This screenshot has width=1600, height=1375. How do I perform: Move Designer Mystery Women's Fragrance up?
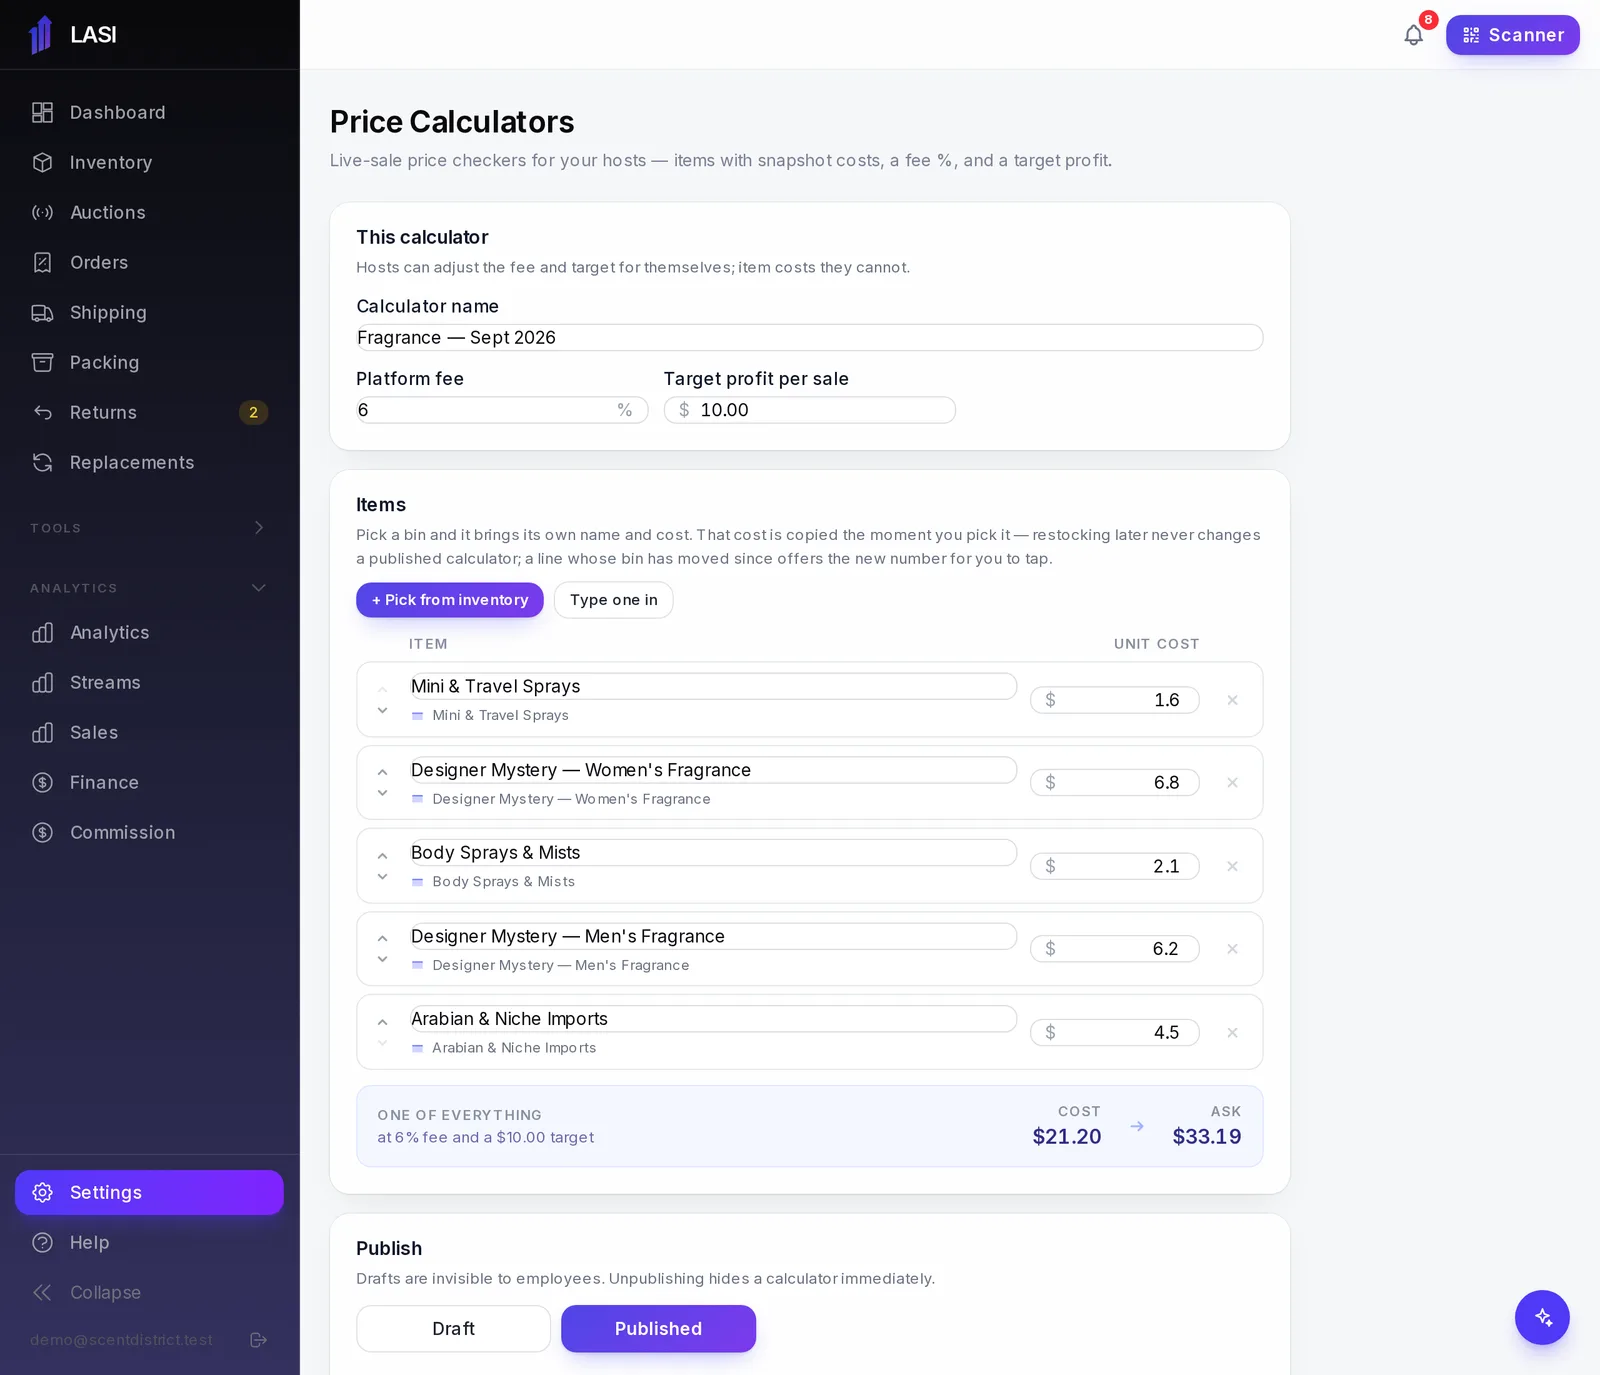click(382, 772)
